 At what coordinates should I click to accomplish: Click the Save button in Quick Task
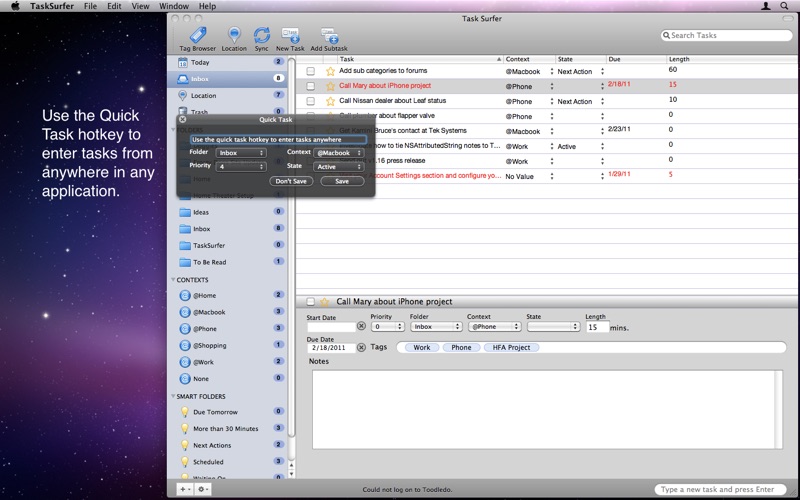342,181
